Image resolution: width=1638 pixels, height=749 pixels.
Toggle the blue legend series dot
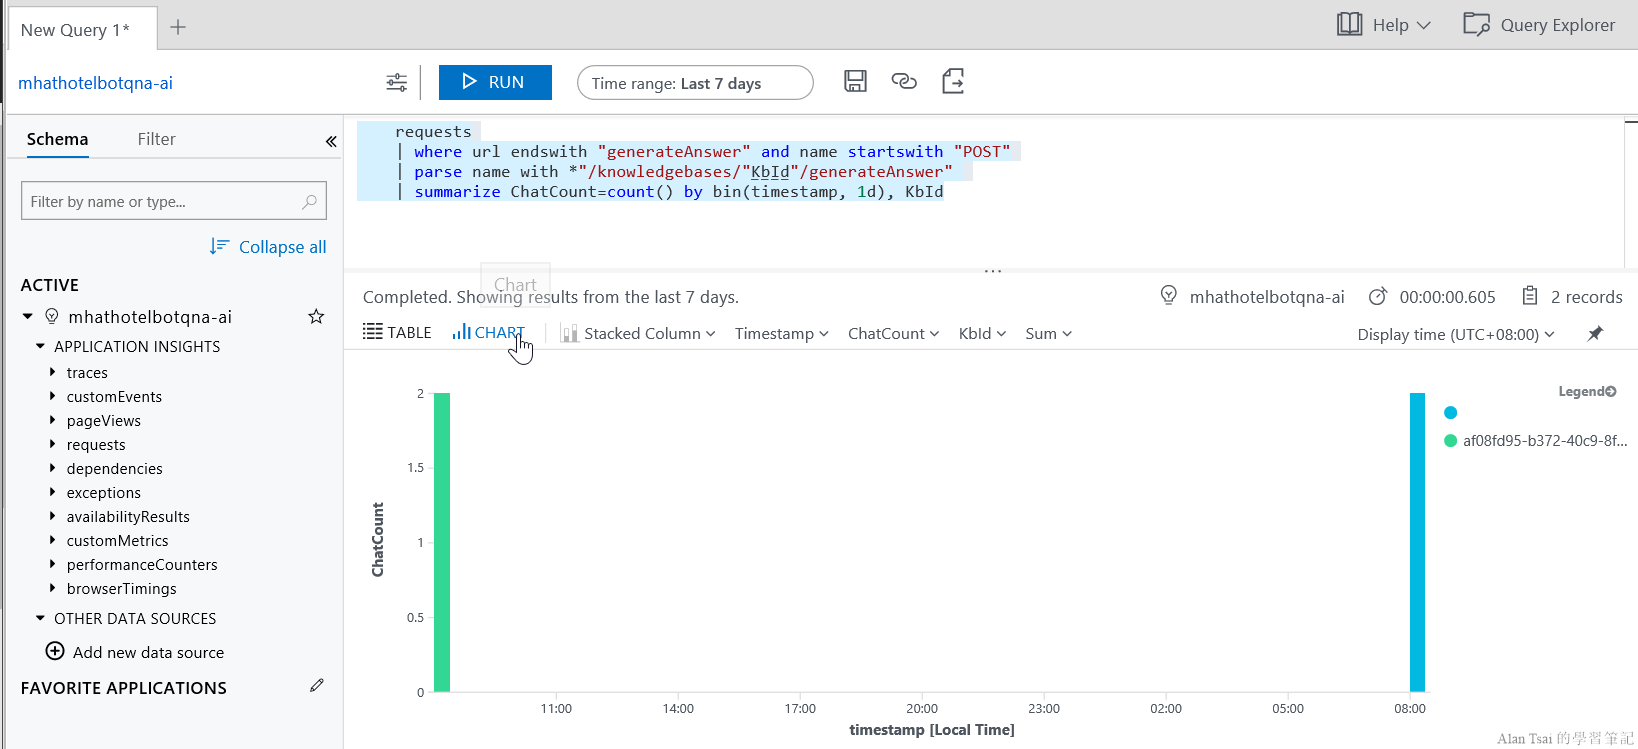(1451, 412)
